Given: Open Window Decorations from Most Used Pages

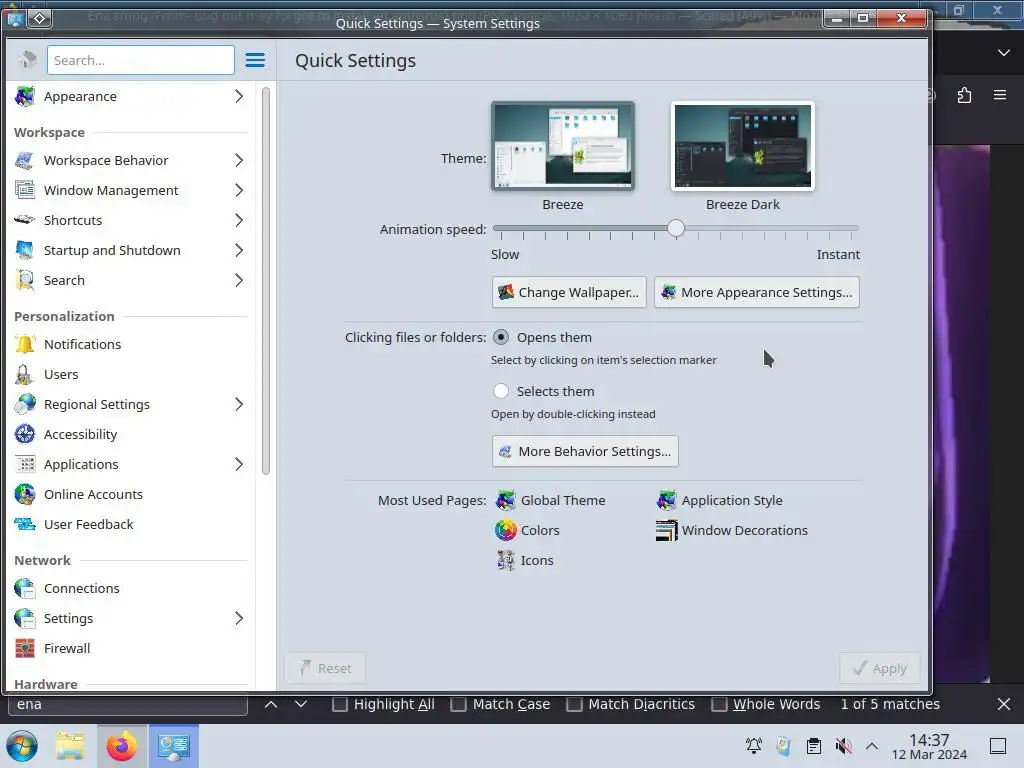Looking at the screenshot, I should click(732, 530).
